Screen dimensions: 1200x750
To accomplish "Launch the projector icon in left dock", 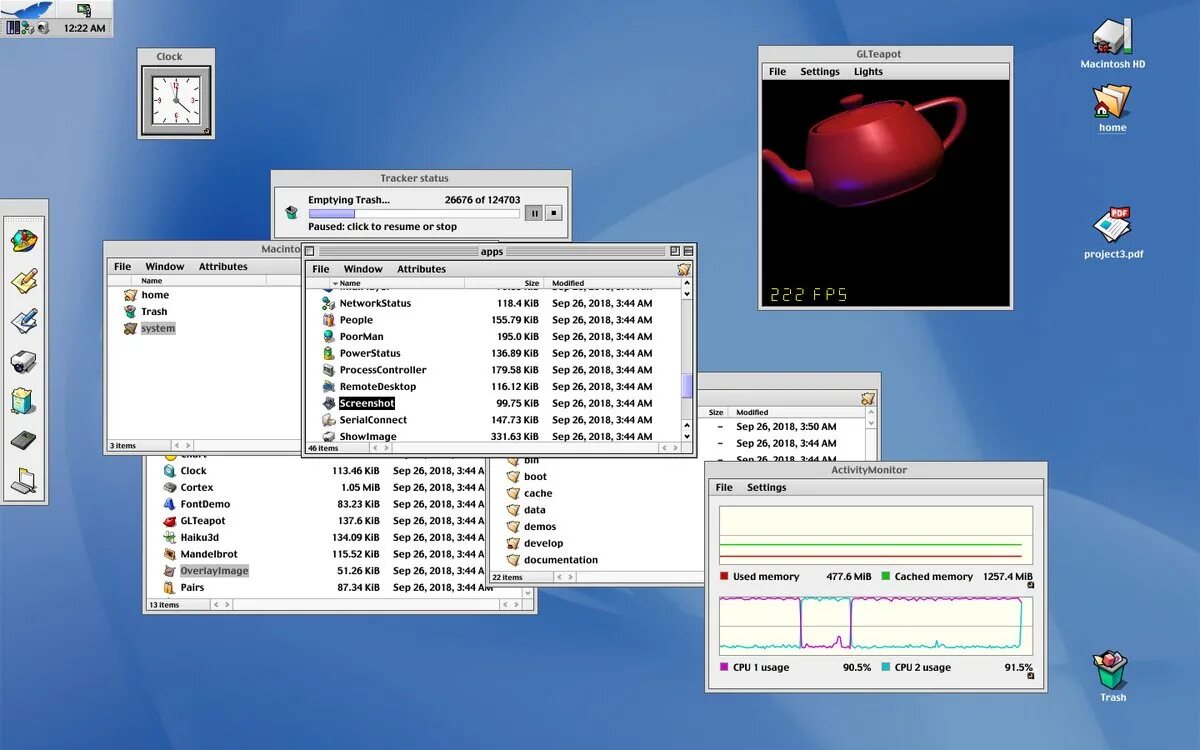I will (24, 361).
